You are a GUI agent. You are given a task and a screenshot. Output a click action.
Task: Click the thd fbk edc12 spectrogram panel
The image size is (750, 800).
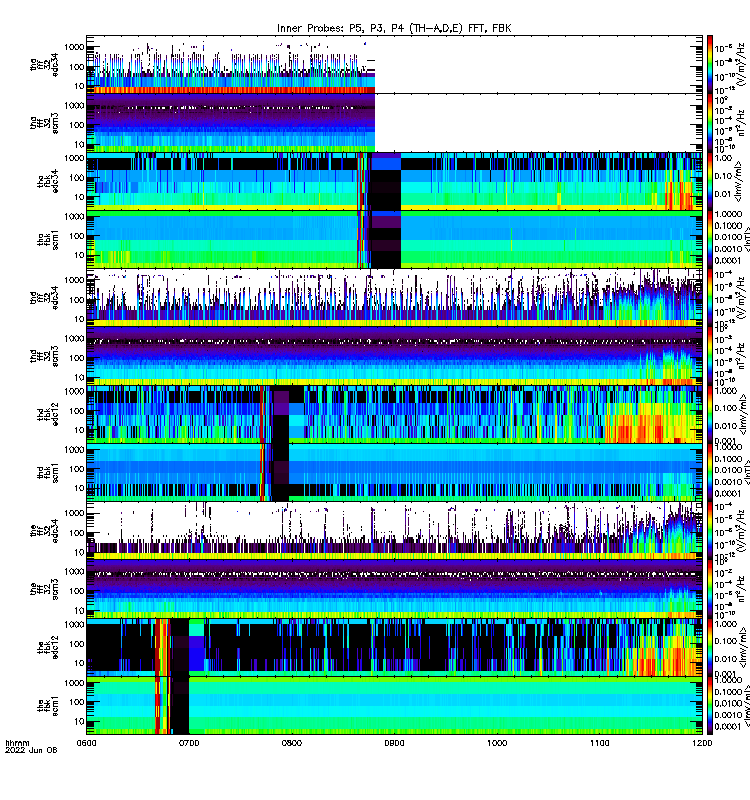pyautogui.click(x=394, y=414)
